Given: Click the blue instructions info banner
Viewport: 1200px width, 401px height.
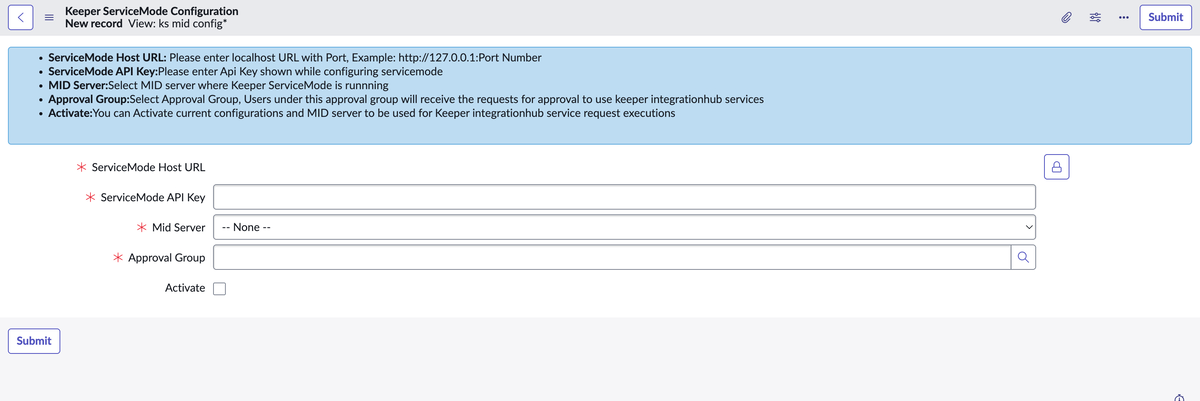Looking at the screenshot, I should click(600, 95).
